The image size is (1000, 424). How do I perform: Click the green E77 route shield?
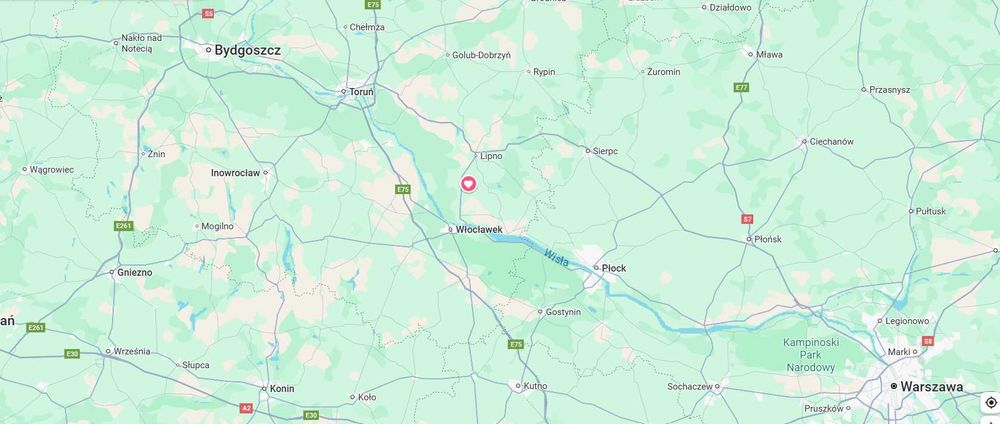(x=740, y=87)
